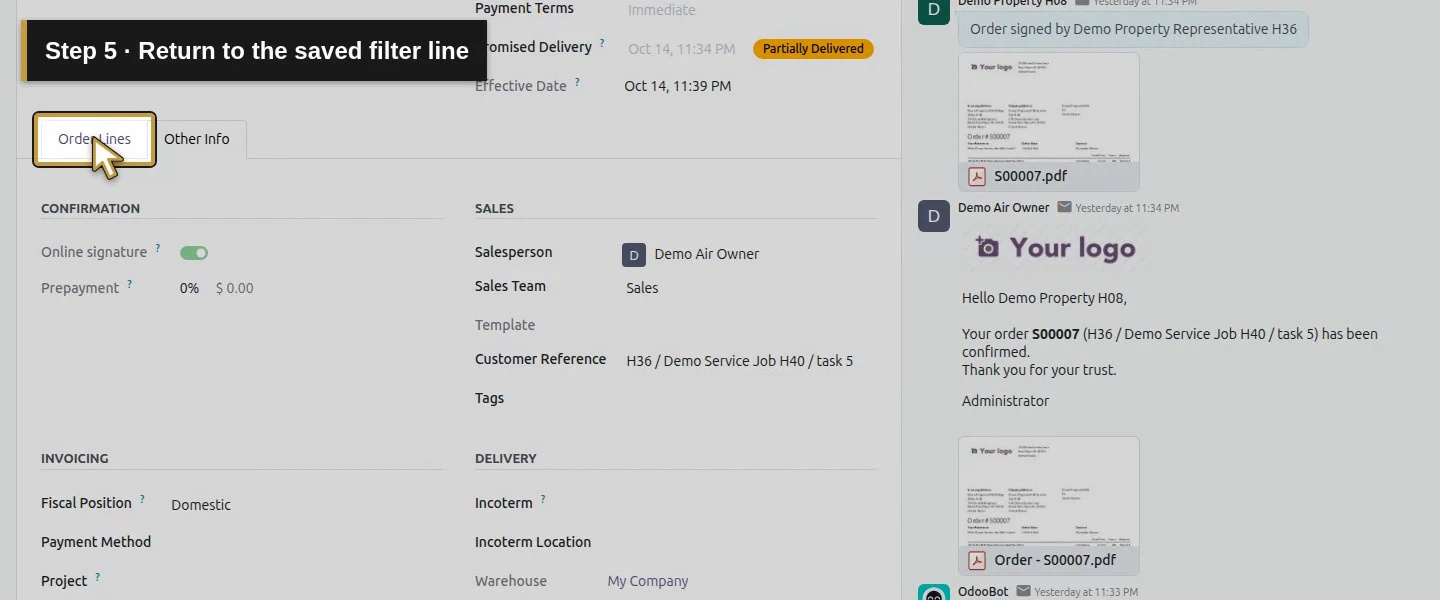Open the Sales Team field dropdown

[750, 288]
